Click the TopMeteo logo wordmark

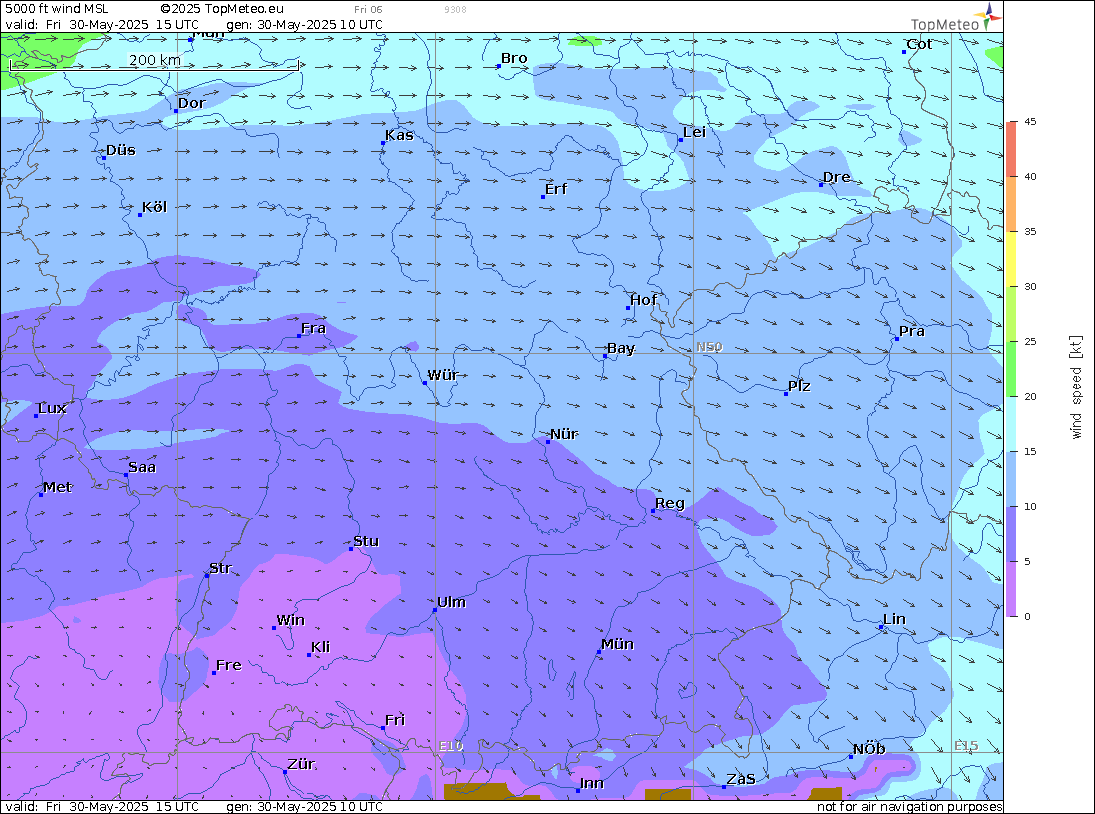945,24
